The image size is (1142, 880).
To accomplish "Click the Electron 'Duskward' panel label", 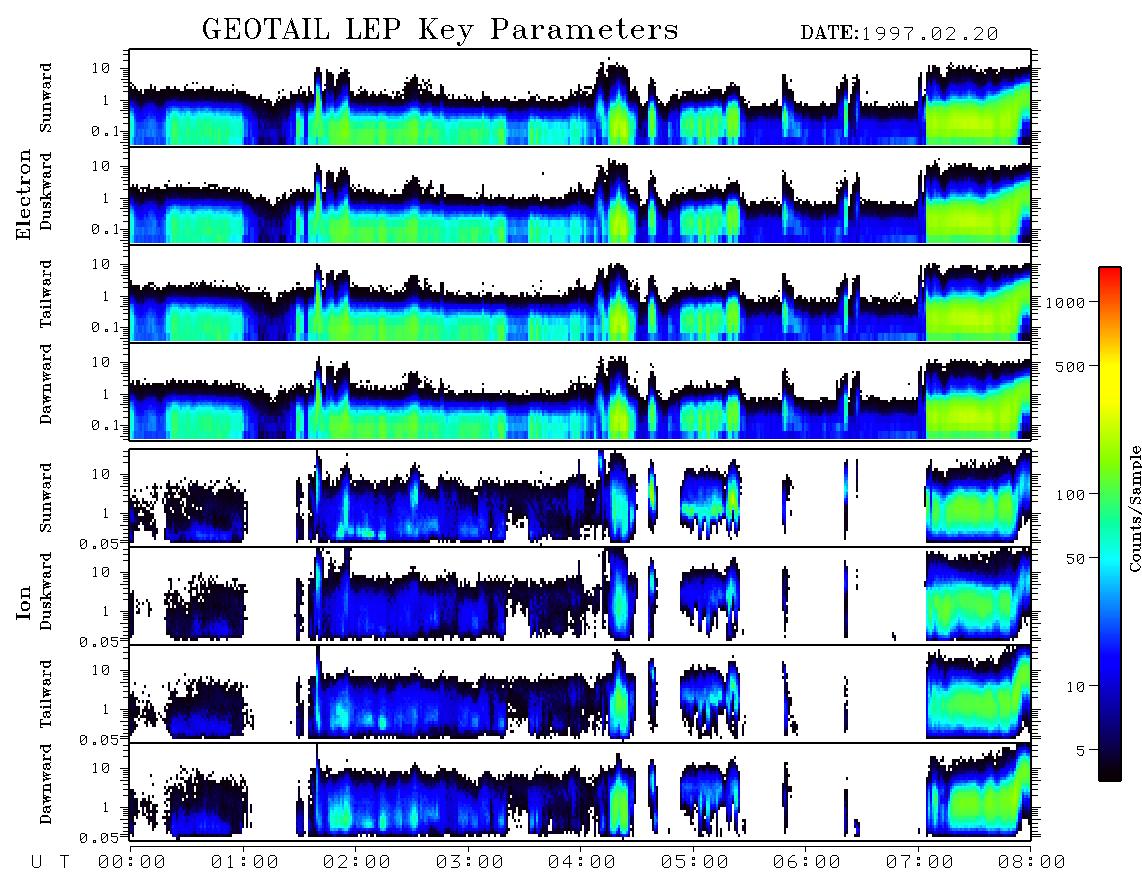I will coord(46,192).
